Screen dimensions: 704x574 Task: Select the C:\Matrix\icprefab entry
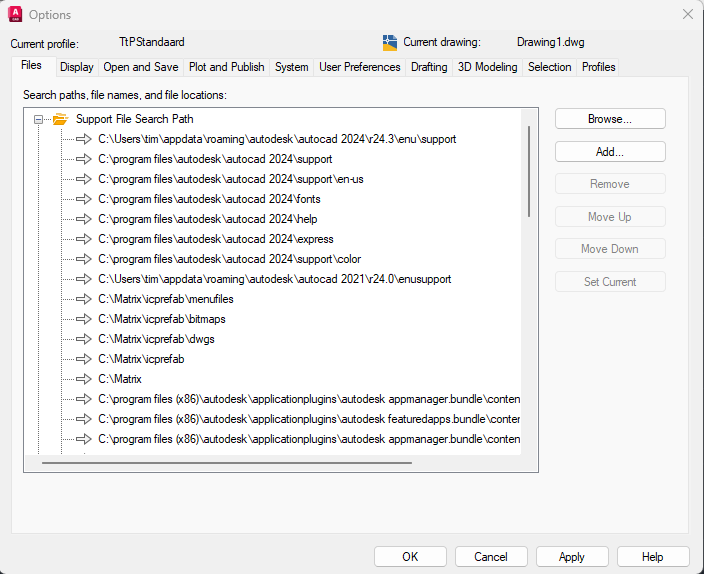141,359
